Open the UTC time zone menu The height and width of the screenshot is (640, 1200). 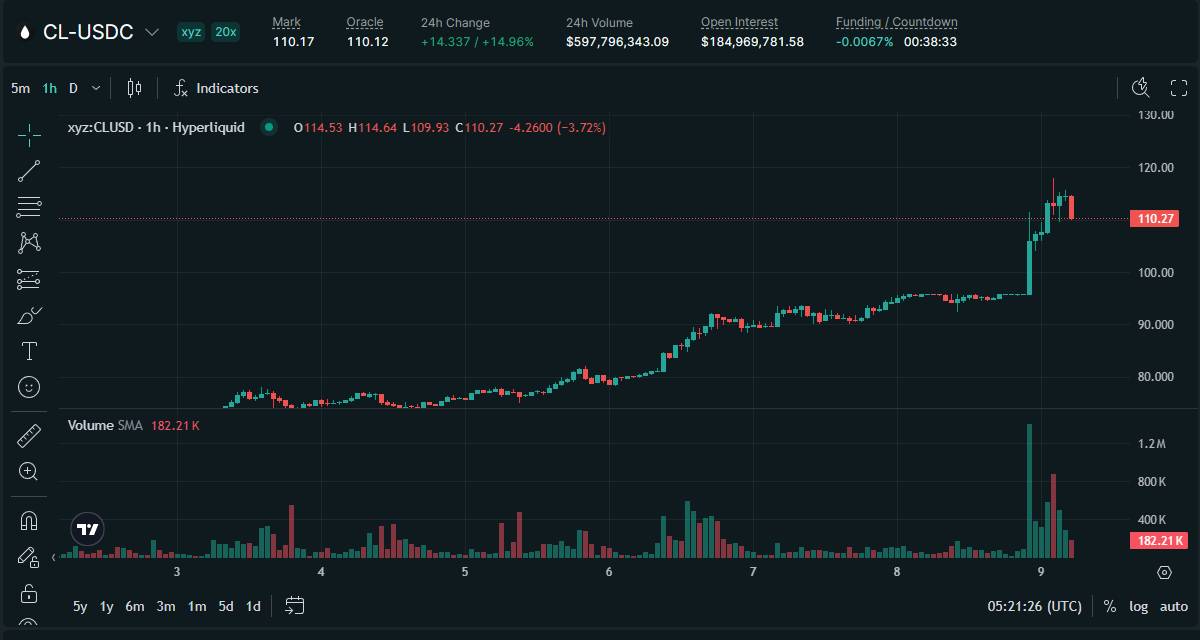point(1034,606)
